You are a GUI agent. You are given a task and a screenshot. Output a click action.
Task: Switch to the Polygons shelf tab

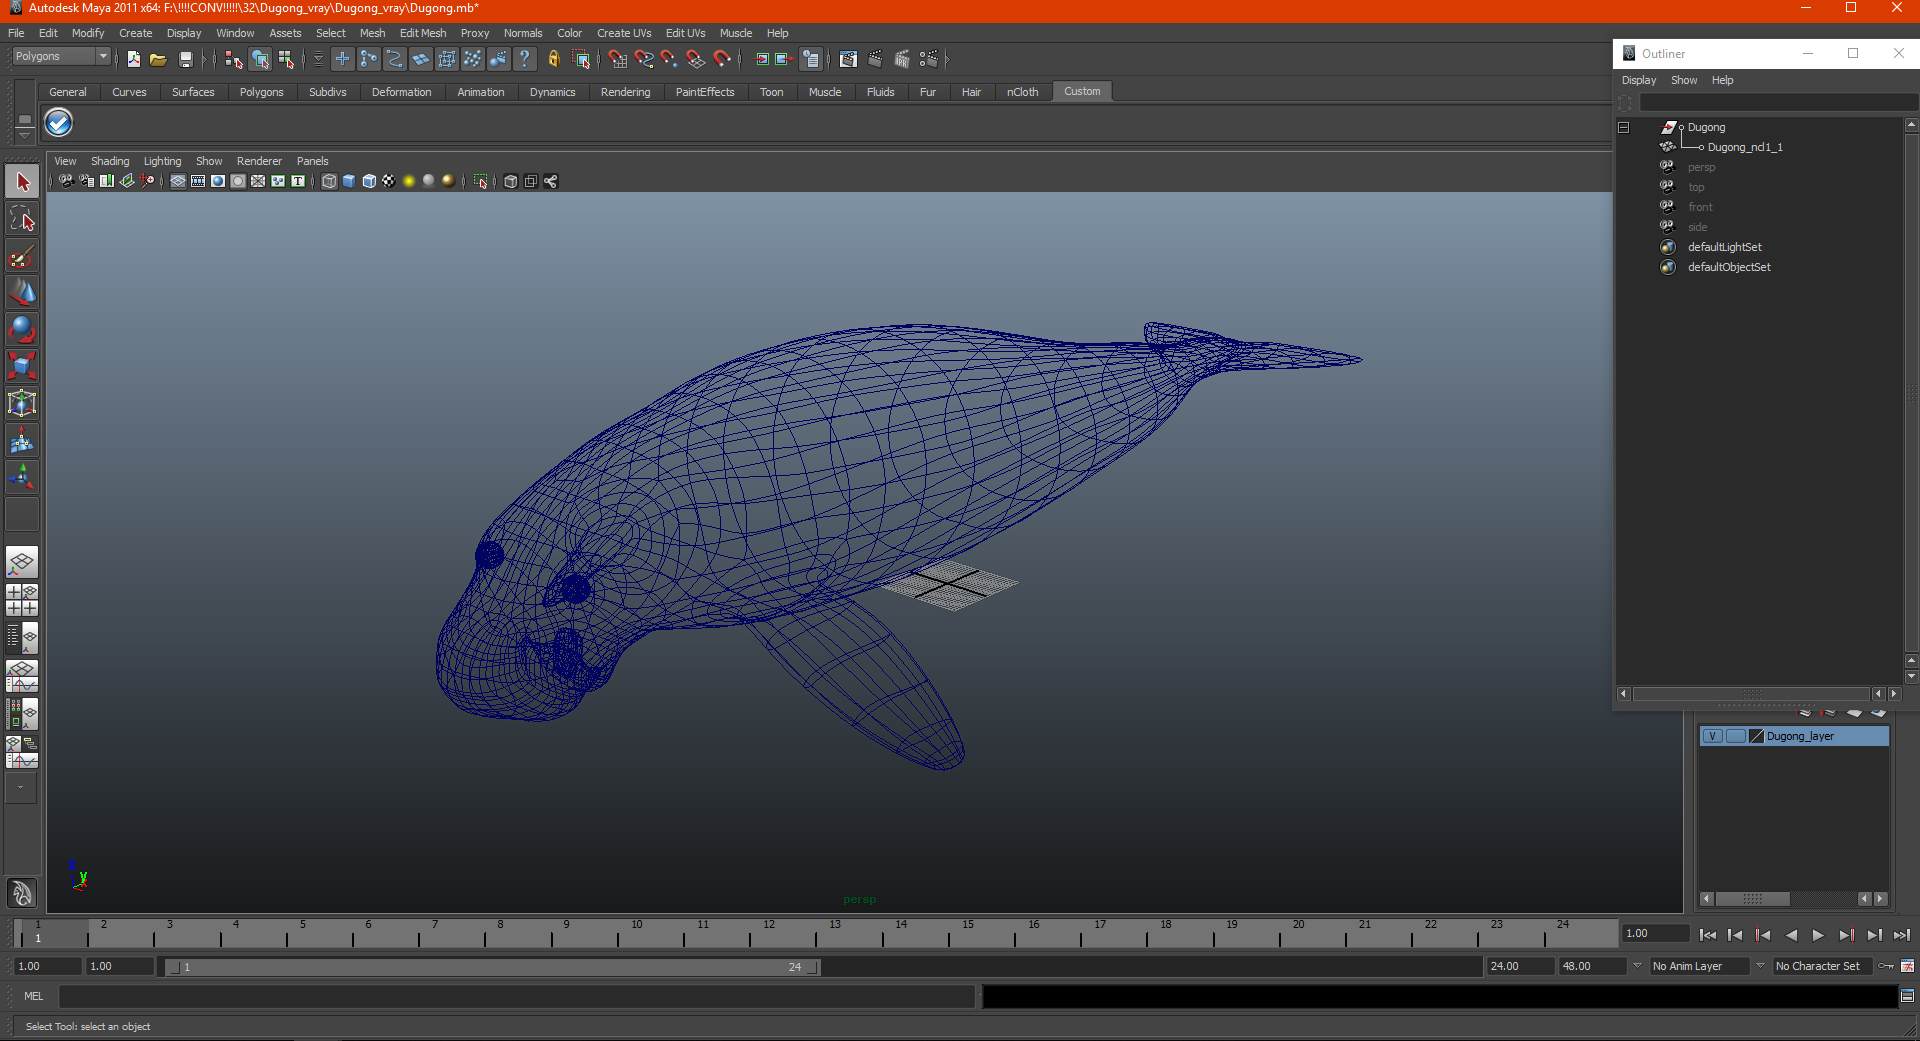pyautogui.click(x=261, y=92)
